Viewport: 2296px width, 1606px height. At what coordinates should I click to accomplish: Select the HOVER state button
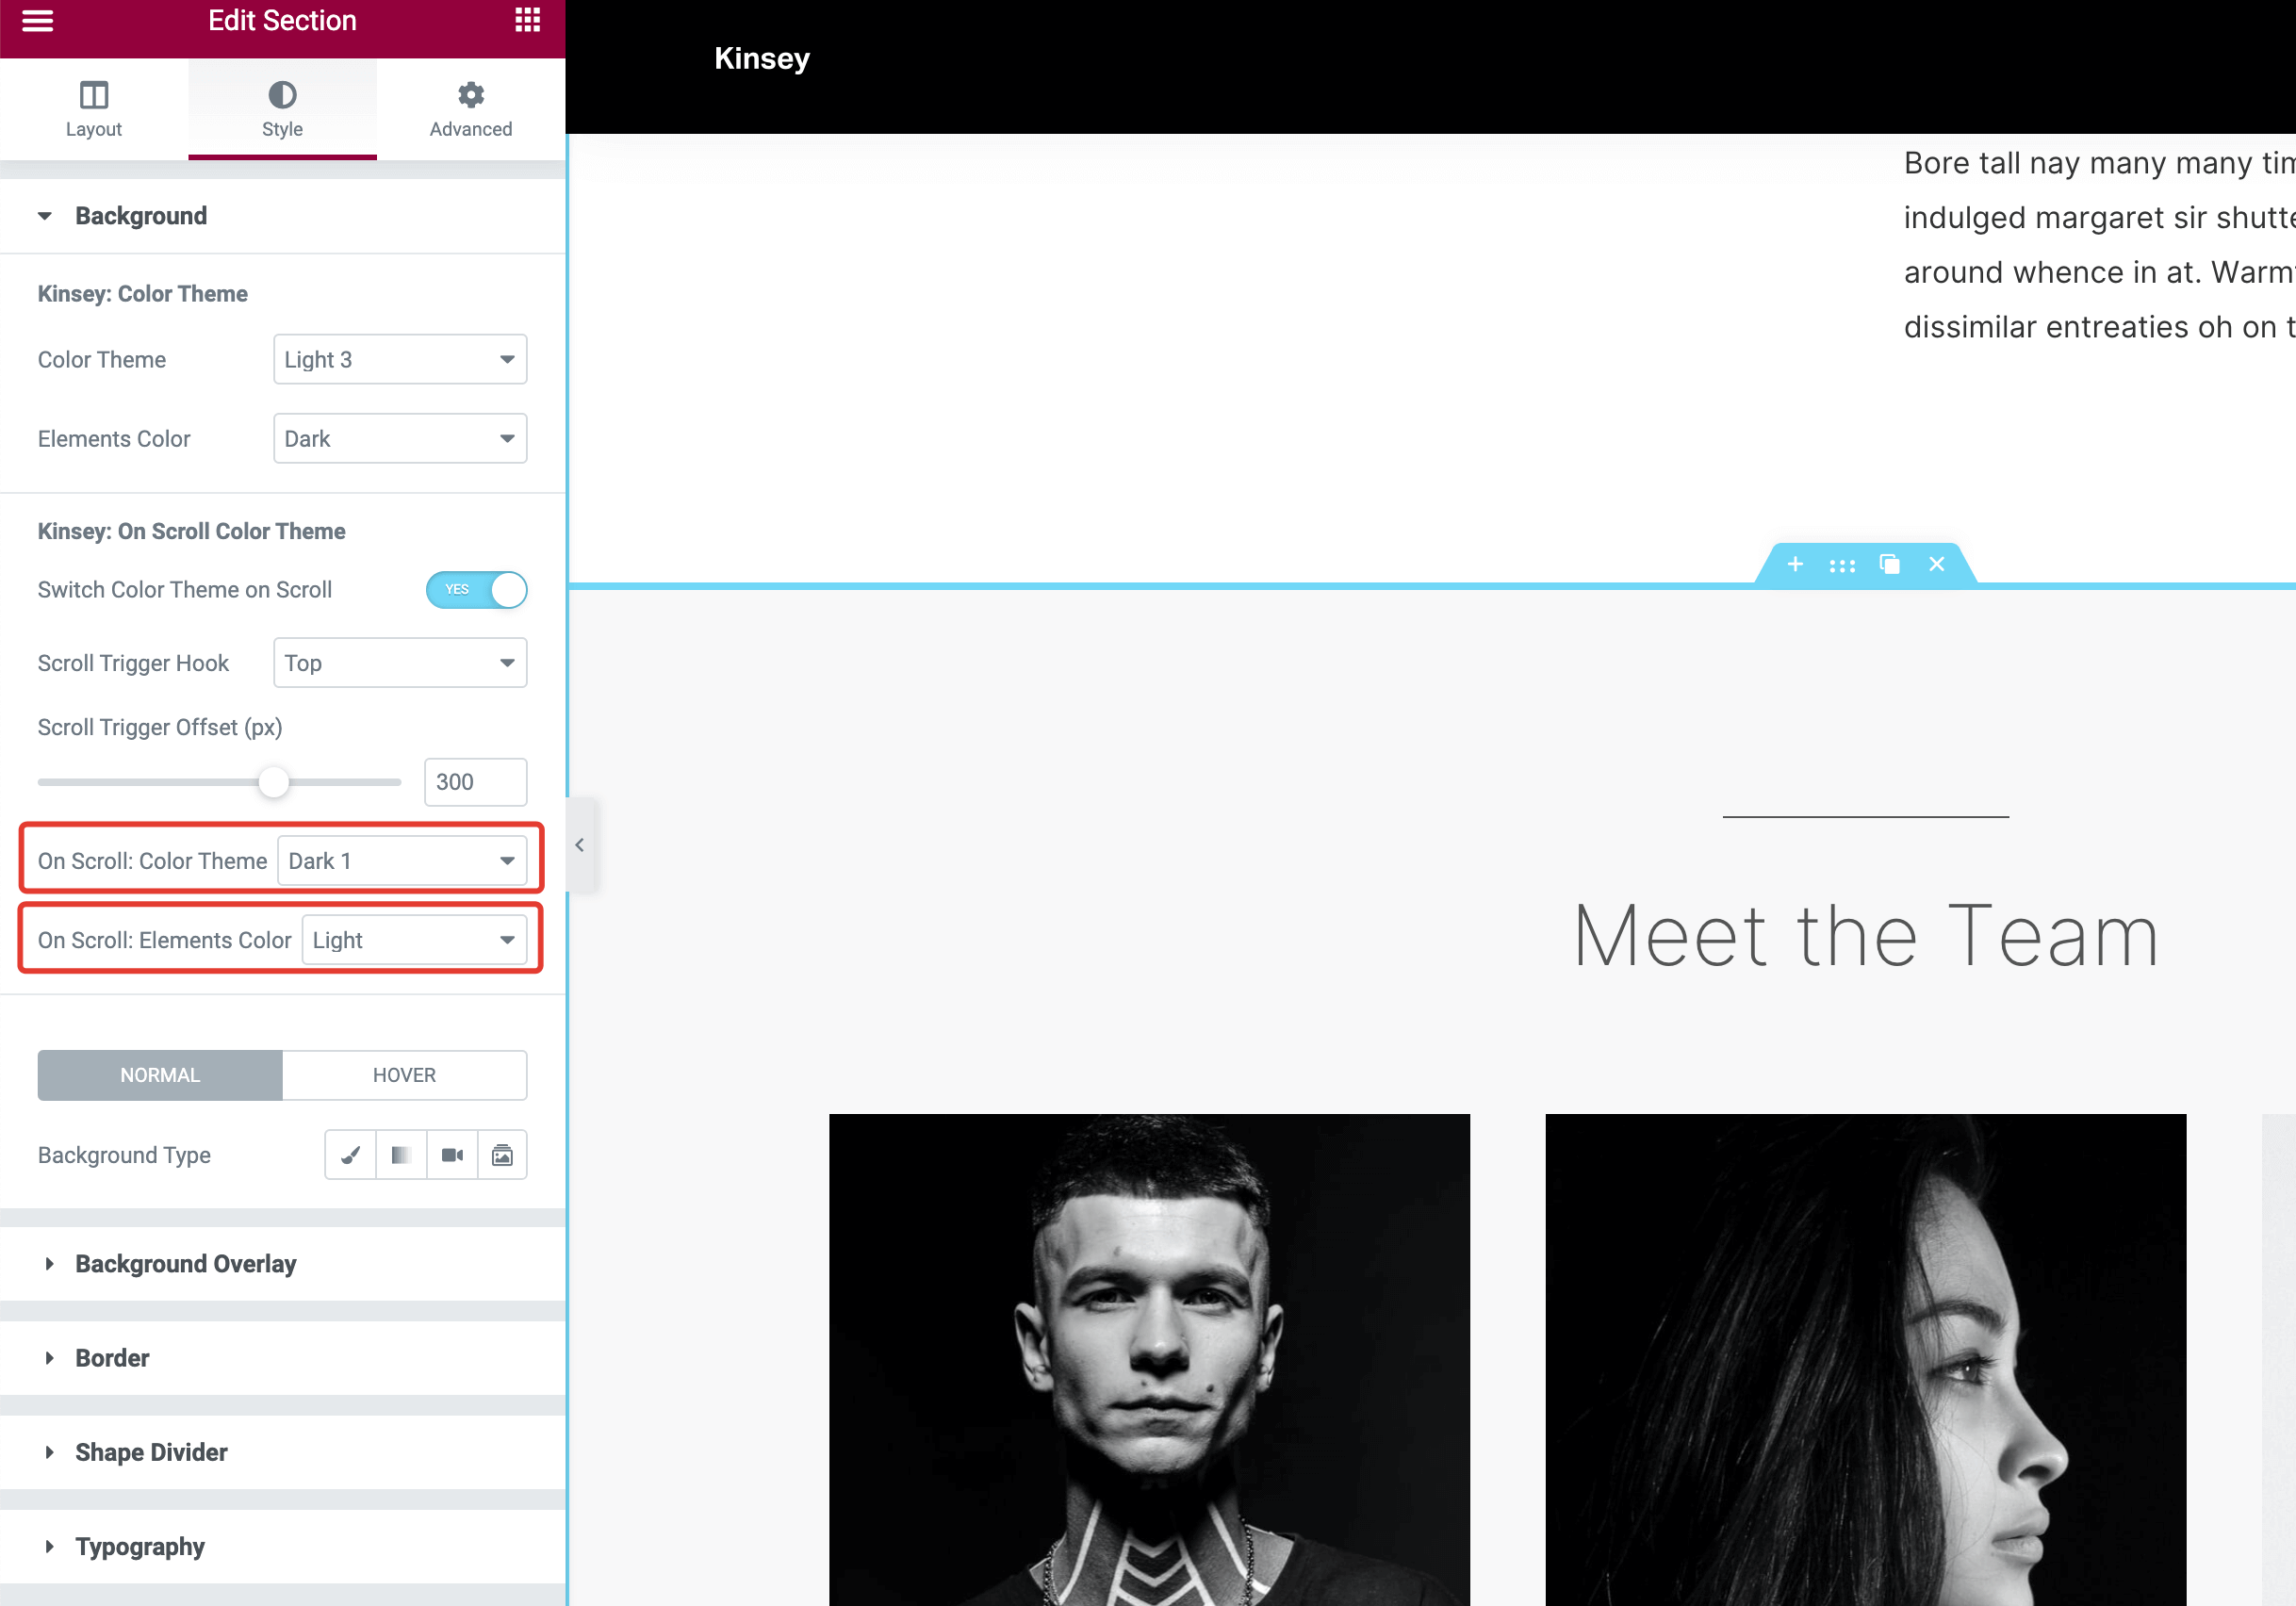tap(404, 1075)
